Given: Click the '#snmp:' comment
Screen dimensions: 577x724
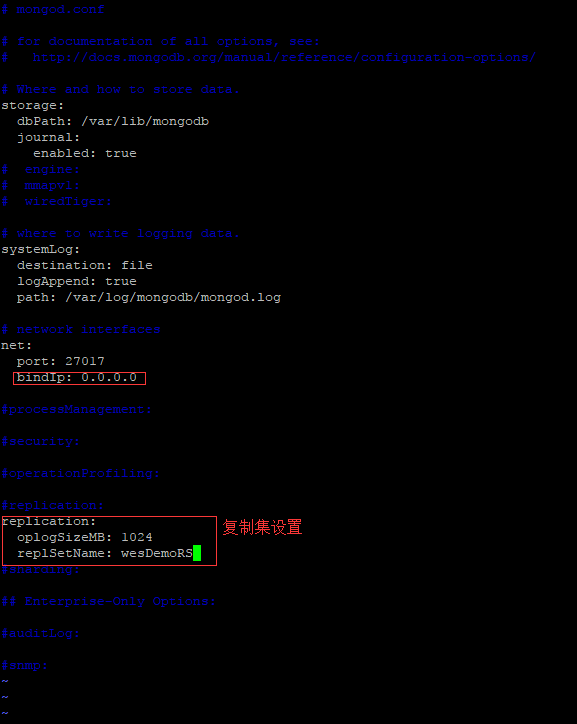Looking at the screenshot, I should tap(24, 665).
